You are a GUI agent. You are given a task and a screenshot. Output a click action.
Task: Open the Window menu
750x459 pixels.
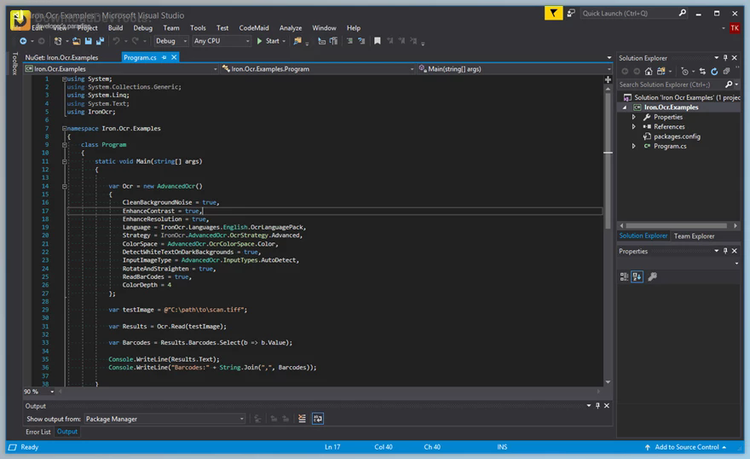(324, 28)
